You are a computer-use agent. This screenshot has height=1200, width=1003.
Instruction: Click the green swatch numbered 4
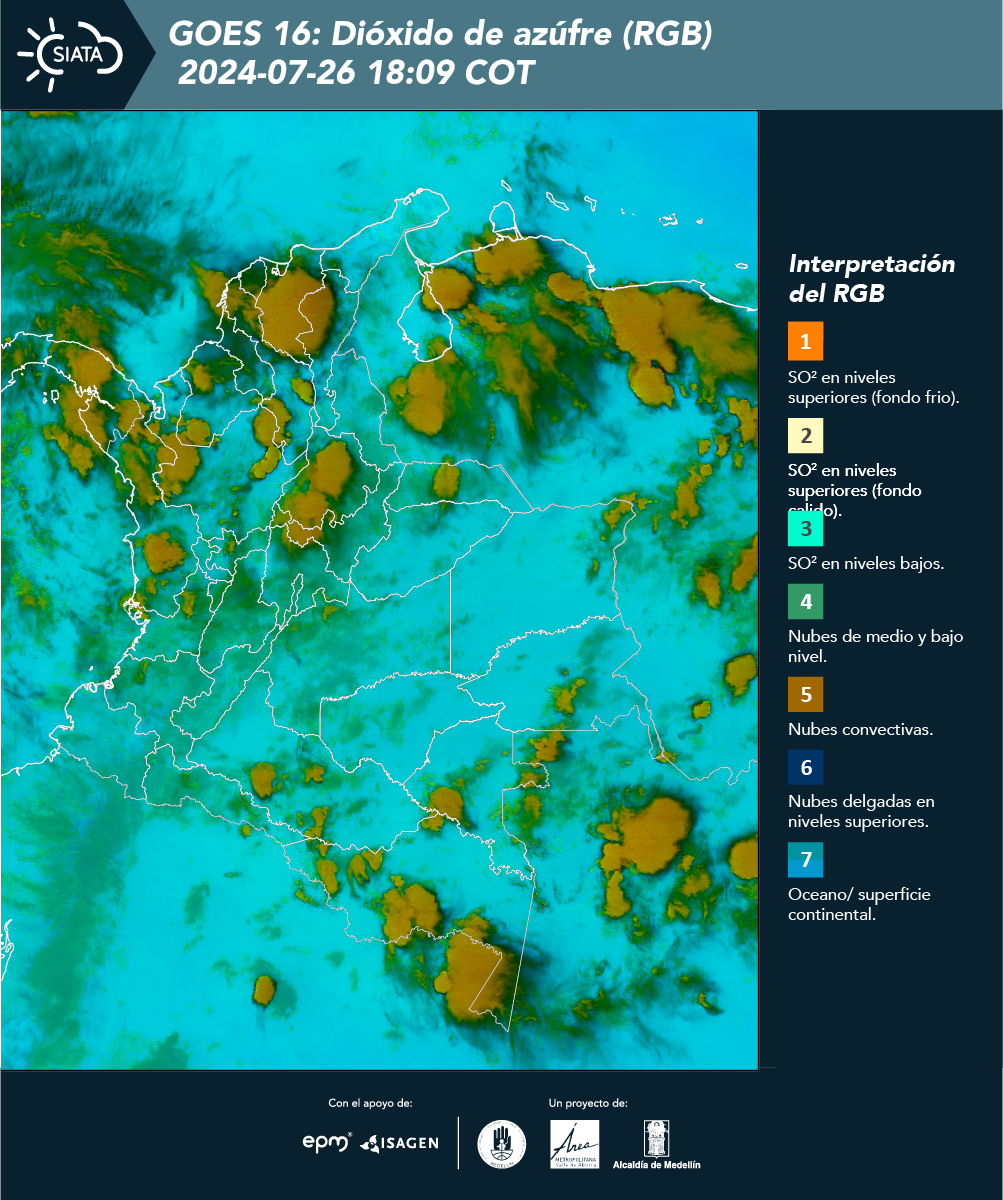coord(806,601)
